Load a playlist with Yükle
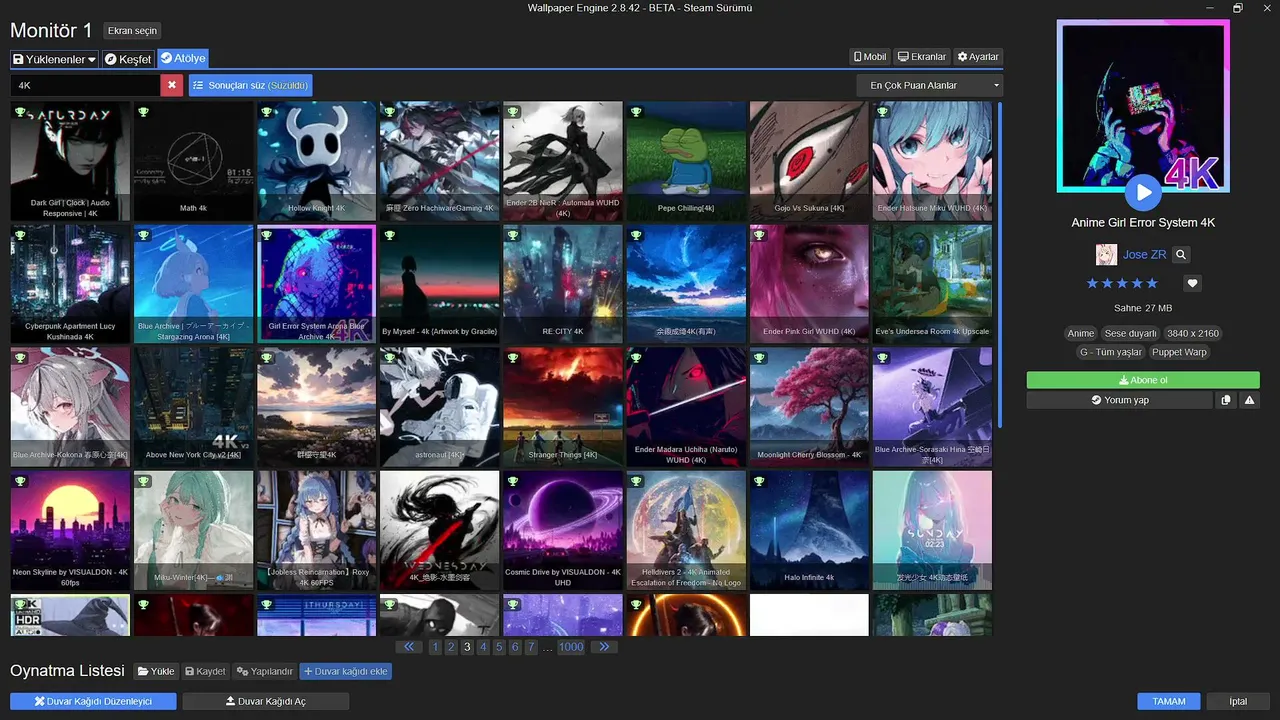Screen dimensions: 1280x720 155,672
